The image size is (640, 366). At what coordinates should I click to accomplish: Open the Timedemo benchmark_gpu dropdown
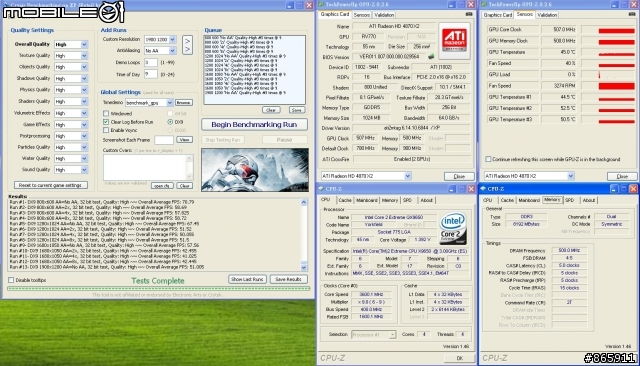coord(169,102)
